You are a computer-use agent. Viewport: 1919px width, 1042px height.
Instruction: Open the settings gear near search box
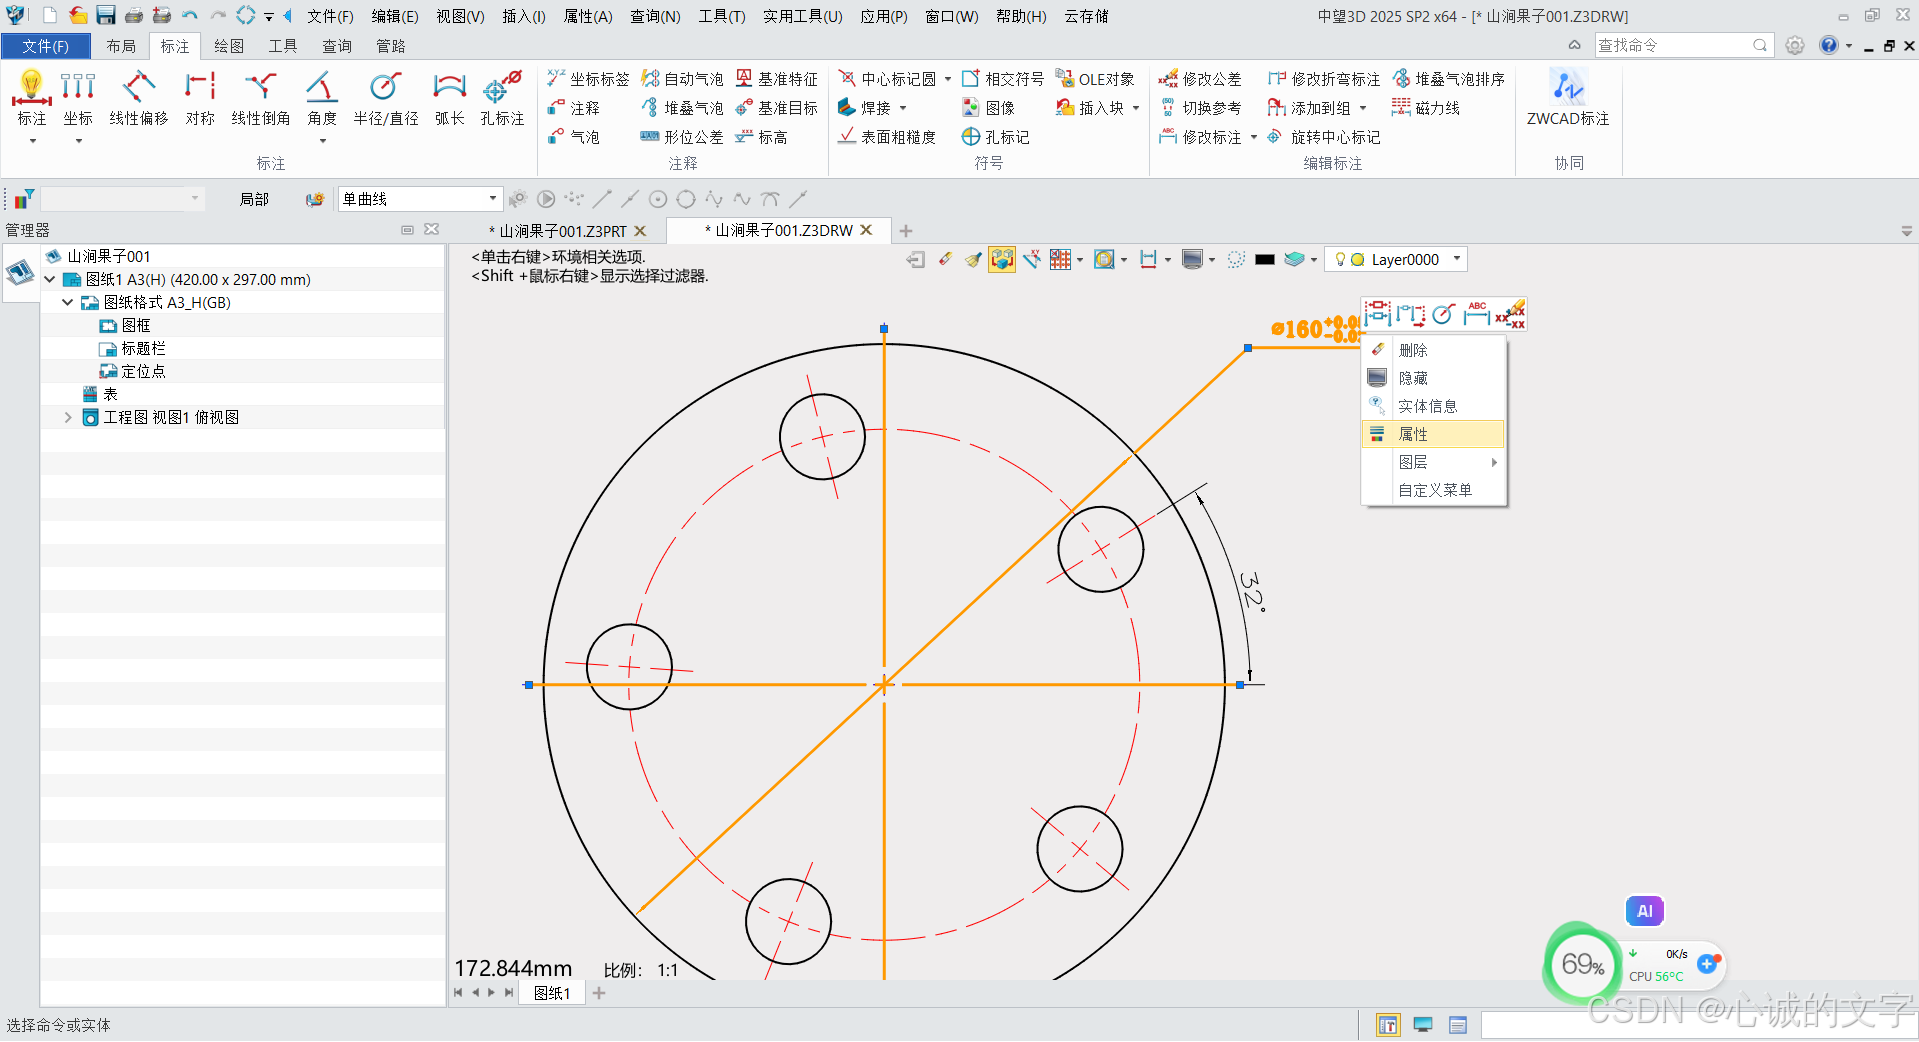coord(1795,46)
